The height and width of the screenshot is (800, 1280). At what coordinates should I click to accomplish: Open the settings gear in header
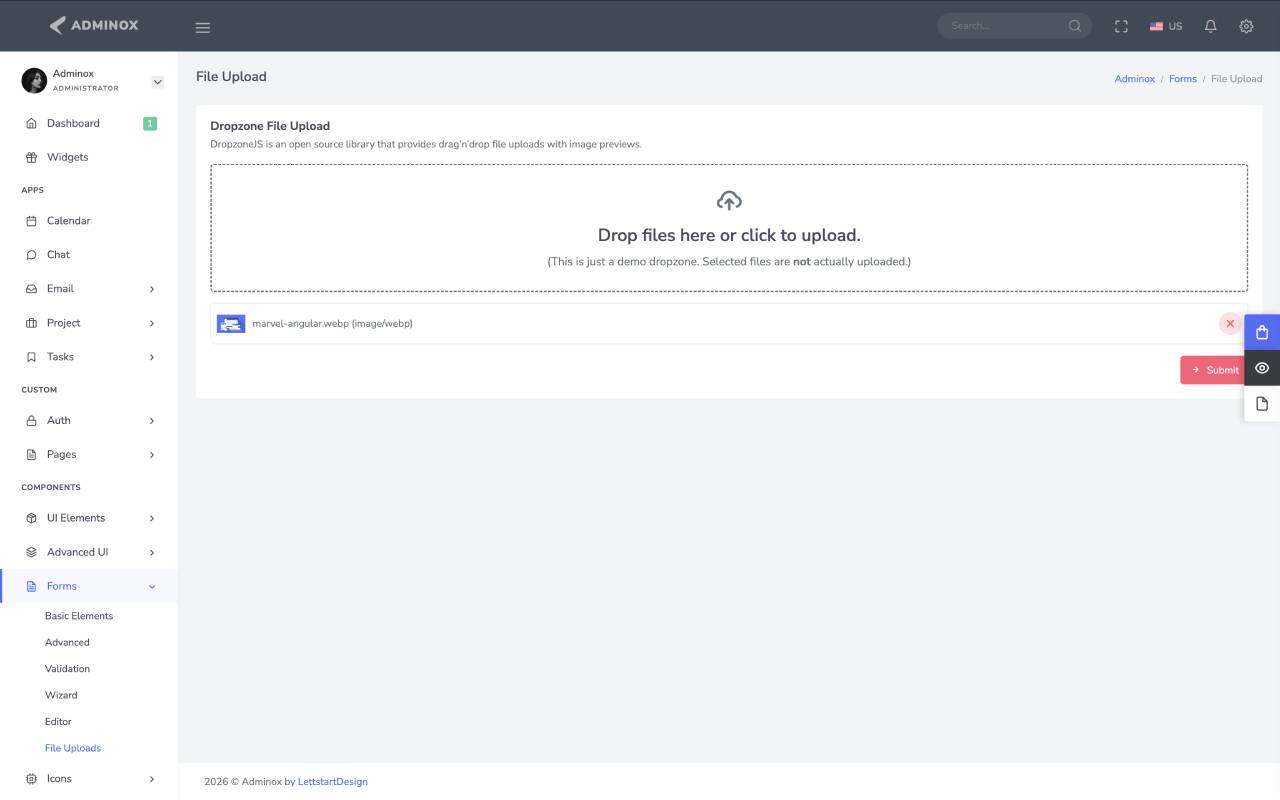[1246, 26]
